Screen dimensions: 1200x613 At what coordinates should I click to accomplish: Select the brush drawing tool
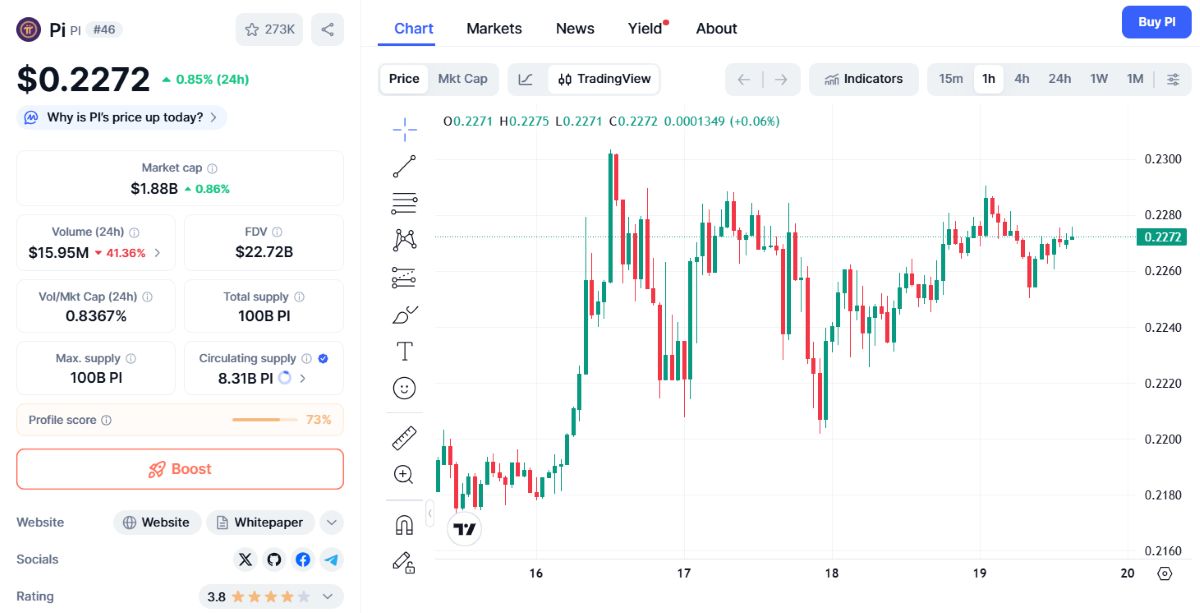(x=404, y=314)
